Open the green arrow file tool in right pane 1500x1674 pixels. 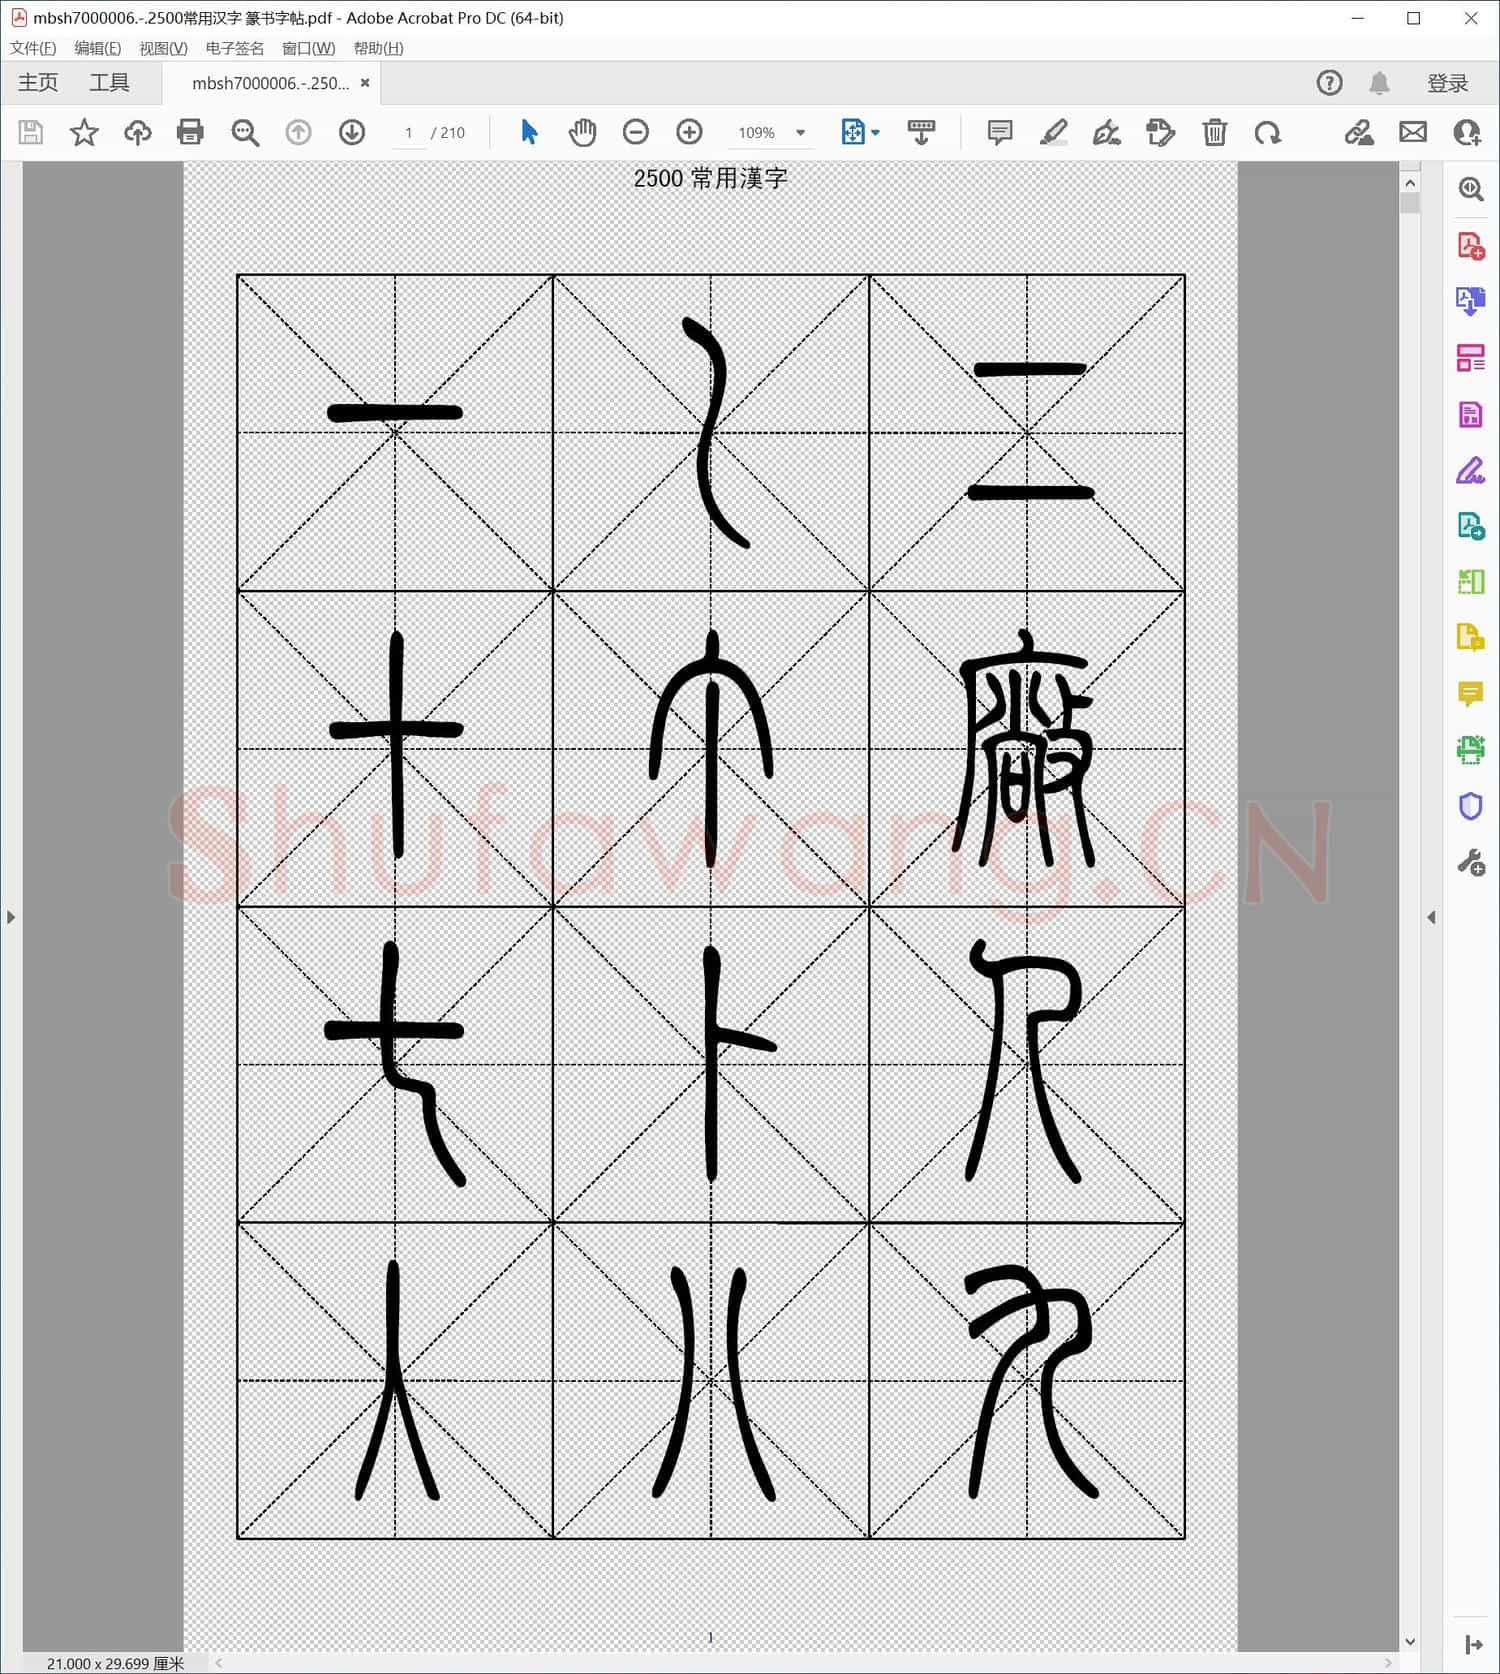[x=1470, y=526]
